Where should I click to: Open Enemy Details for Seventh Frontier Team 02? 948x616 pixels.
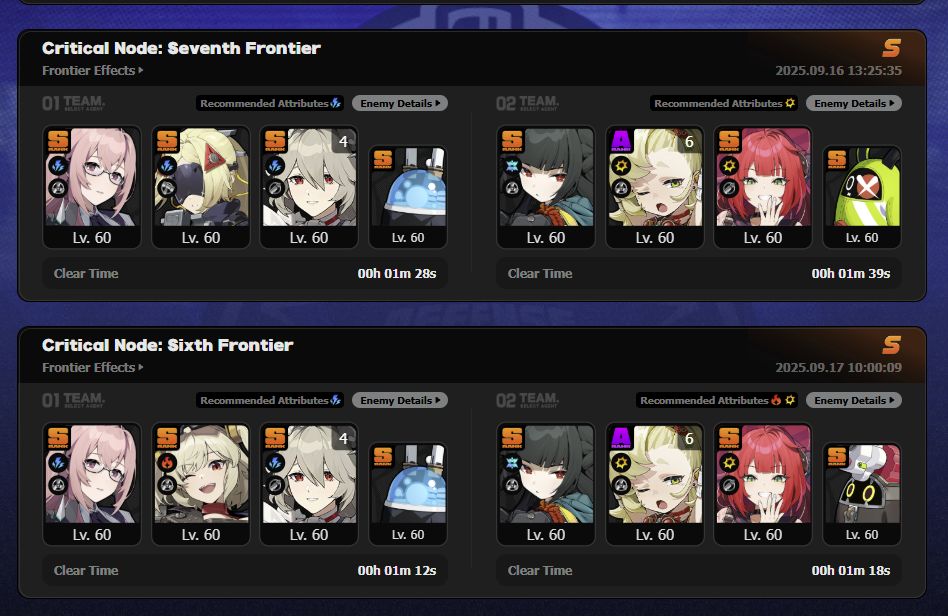(854, 103)
